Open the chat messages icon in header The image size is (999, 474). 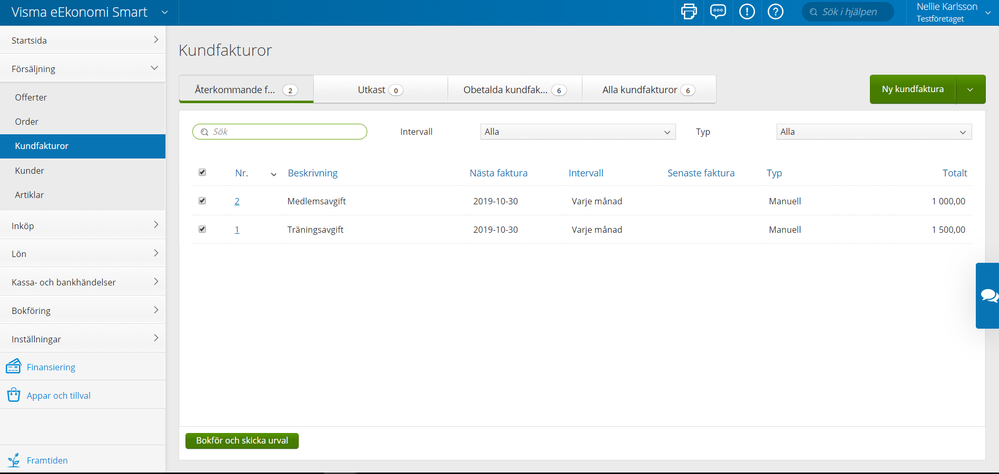click(717, 12)
